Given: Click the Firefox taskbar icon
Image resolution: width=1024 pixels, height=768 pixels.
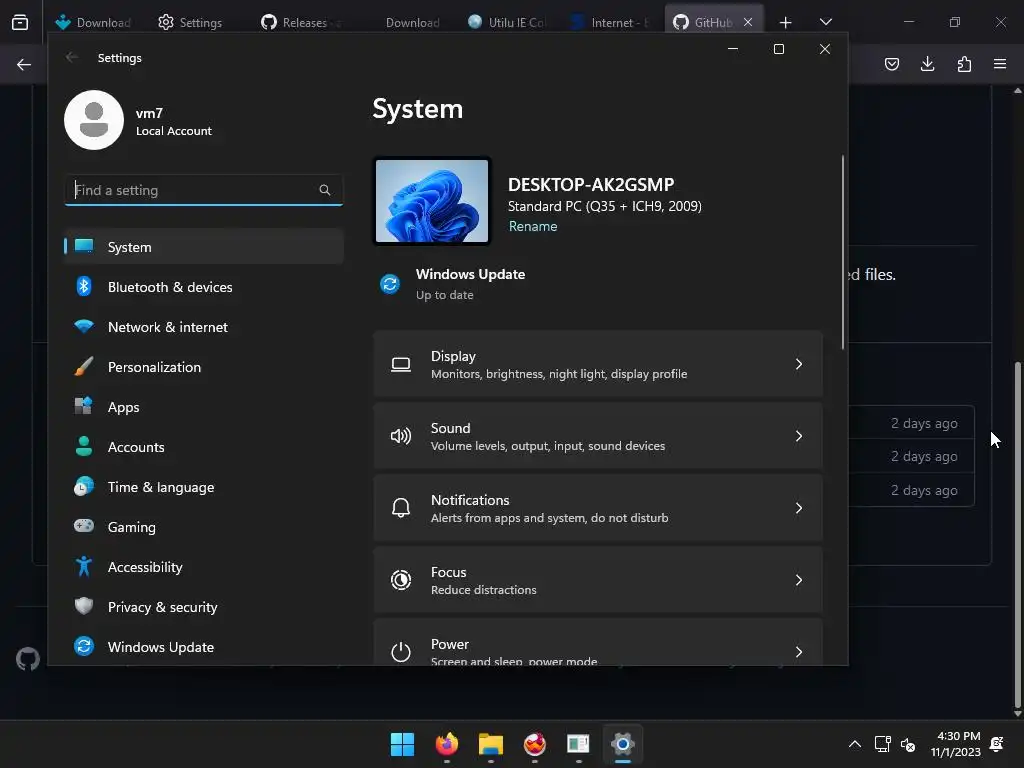Looking at the screenshot, I should 447,744.
